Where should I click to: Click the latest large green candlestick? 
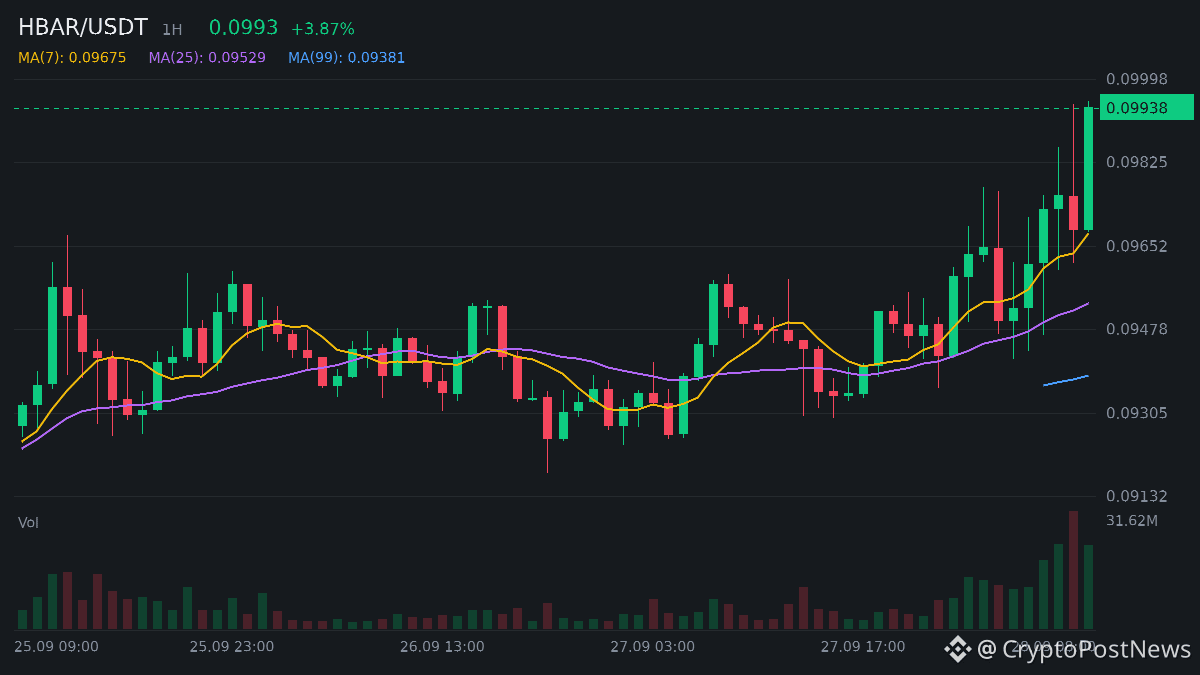tap(1088, 168)
